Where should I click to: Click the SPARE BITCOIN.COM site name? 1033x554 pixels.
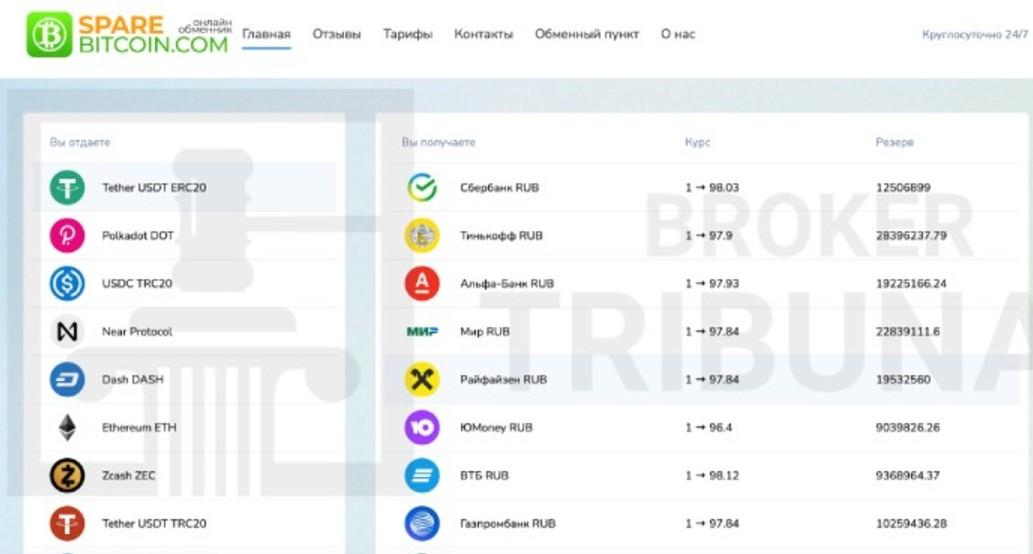(154, 35)
